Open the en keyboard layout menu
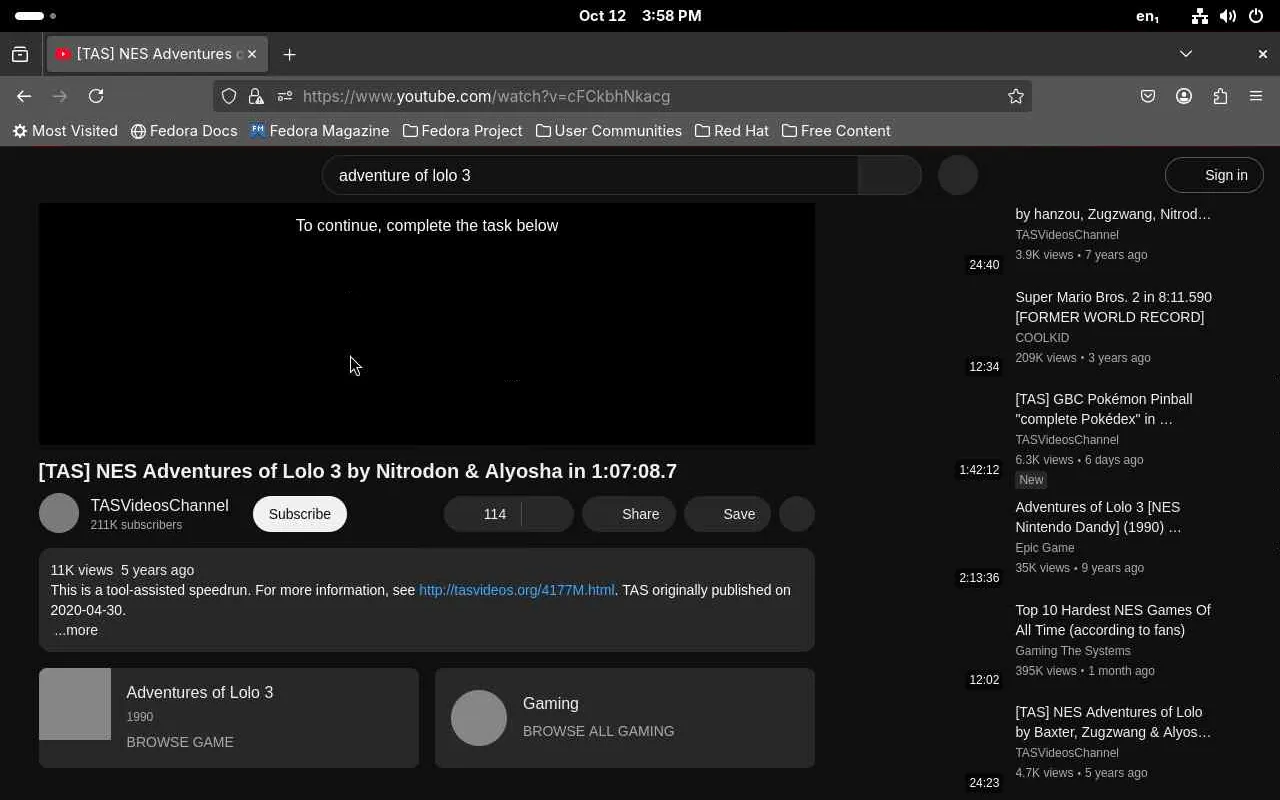This screenshot has width=1280, height=800. [x=1148, y=16]
